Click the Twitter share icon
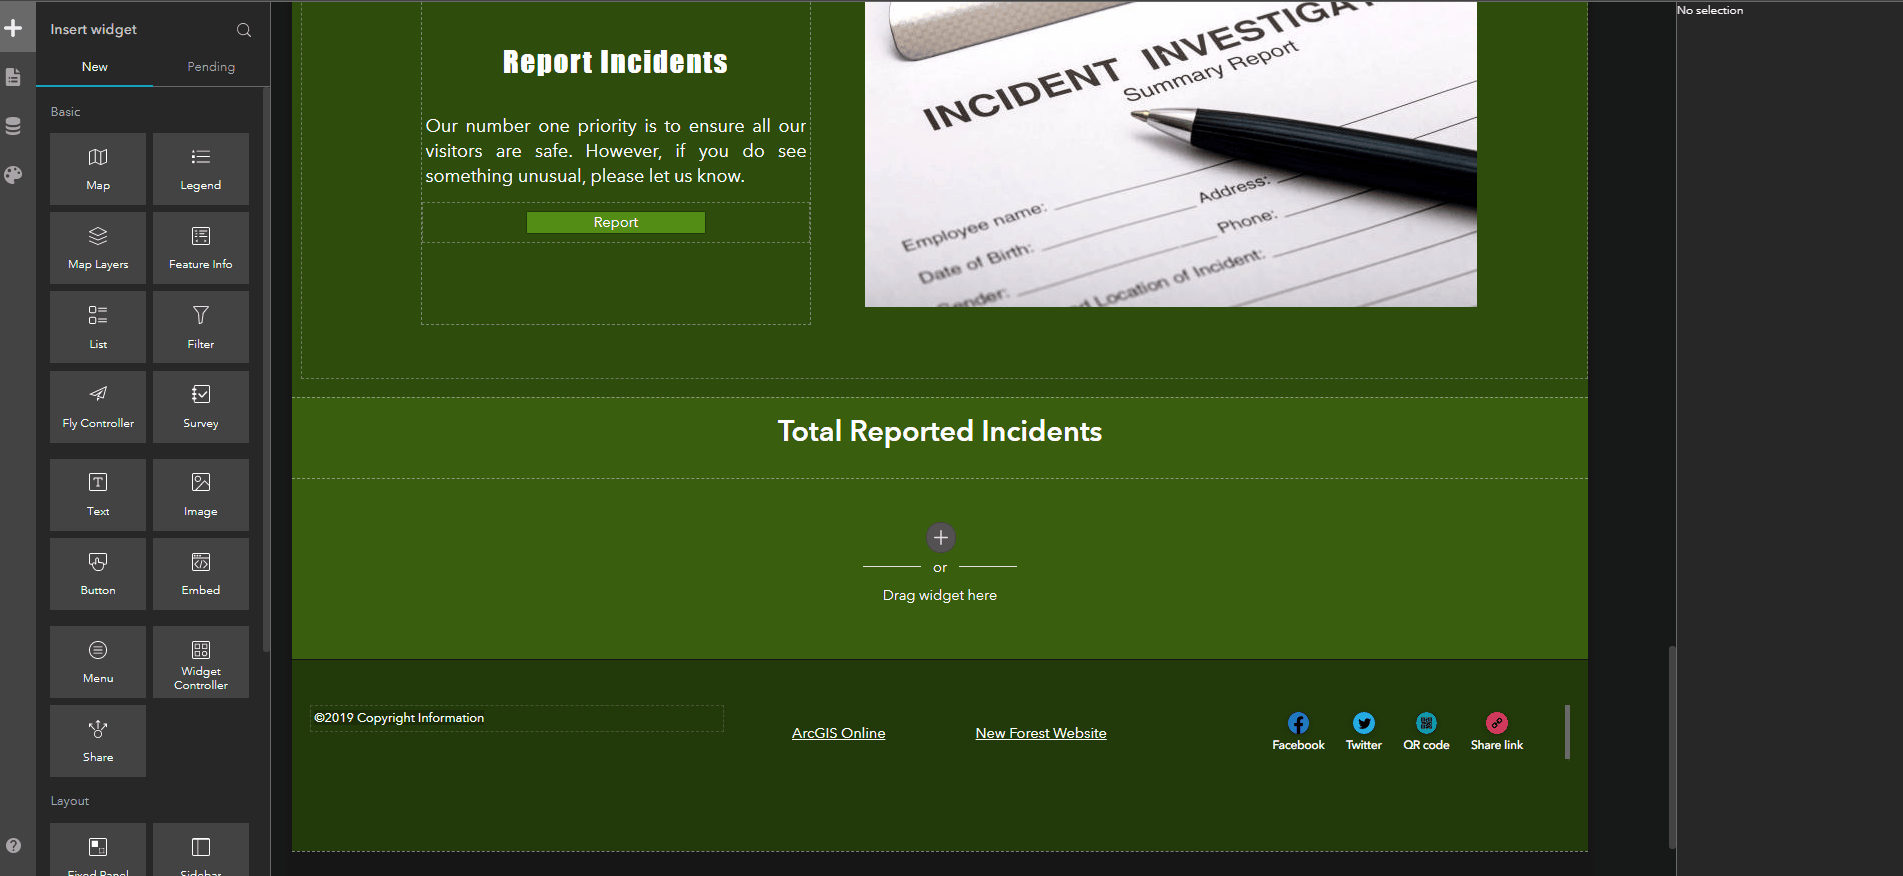 coord(1364,723)
